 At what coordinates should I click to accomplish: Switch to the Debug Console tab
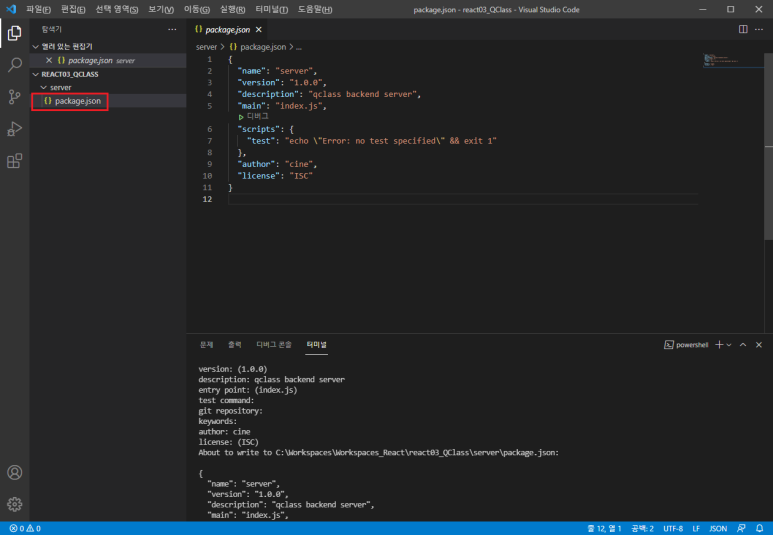(274, 345)
